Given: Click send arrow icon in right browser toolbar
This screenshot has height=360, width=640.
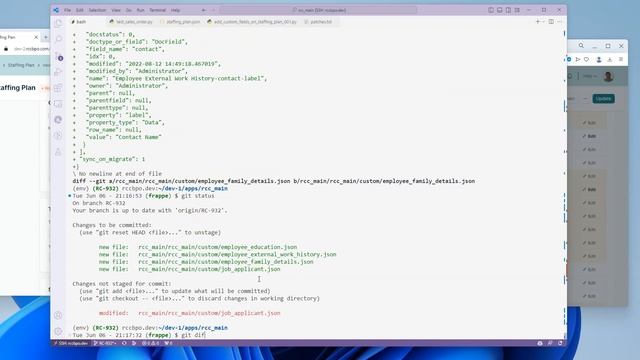Looking at the screenshot, I should [578, 60].
